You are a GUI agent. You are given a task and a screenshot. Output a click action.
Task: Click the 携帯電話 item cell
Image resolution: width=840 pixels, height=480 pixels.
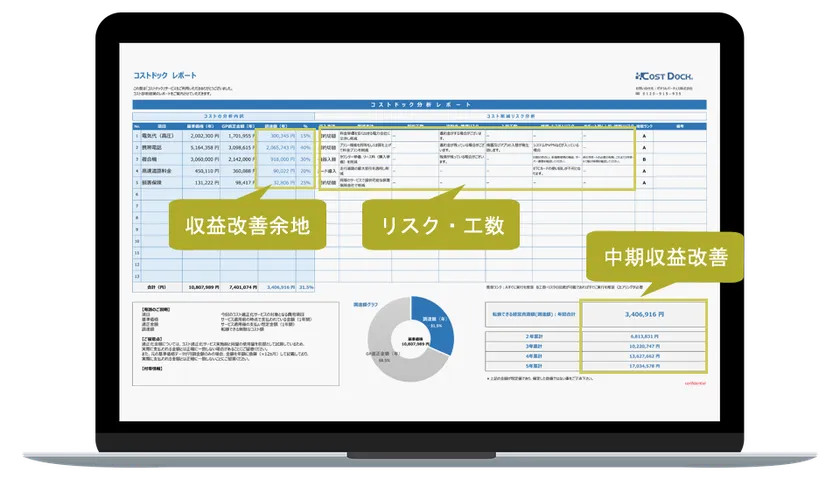pos(161,147)
